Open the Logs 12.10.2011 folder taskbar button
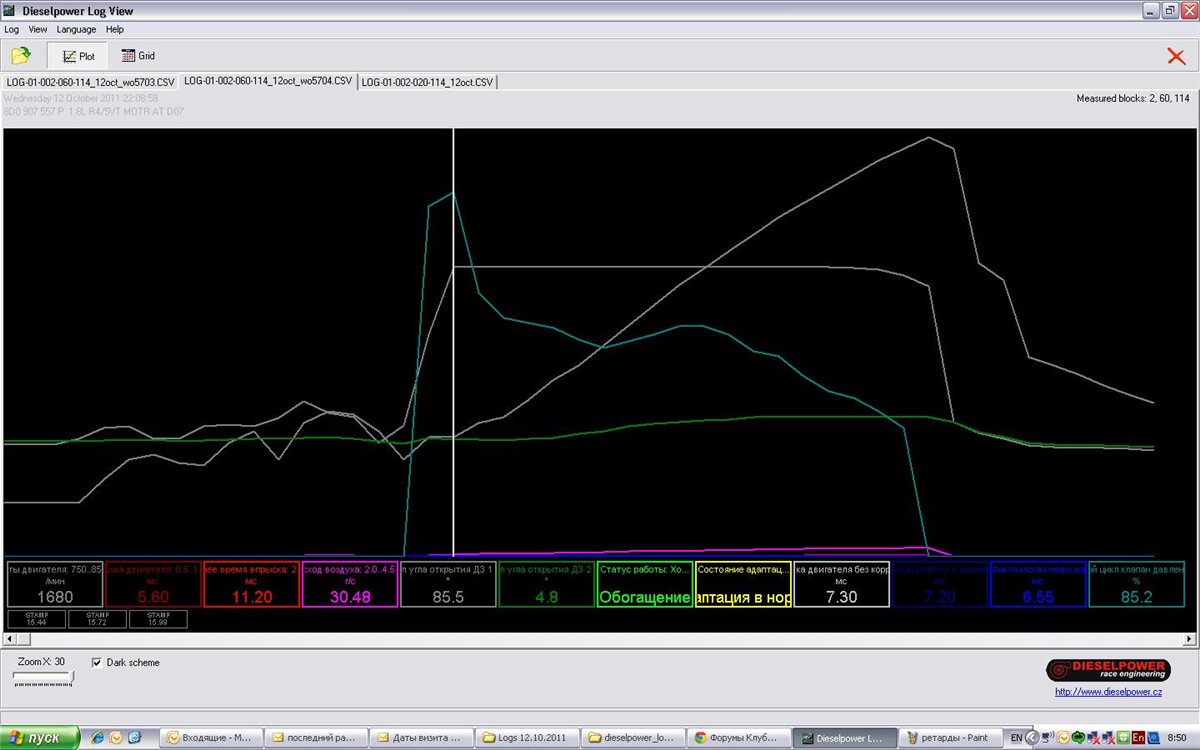 click(x=527, y=738)
